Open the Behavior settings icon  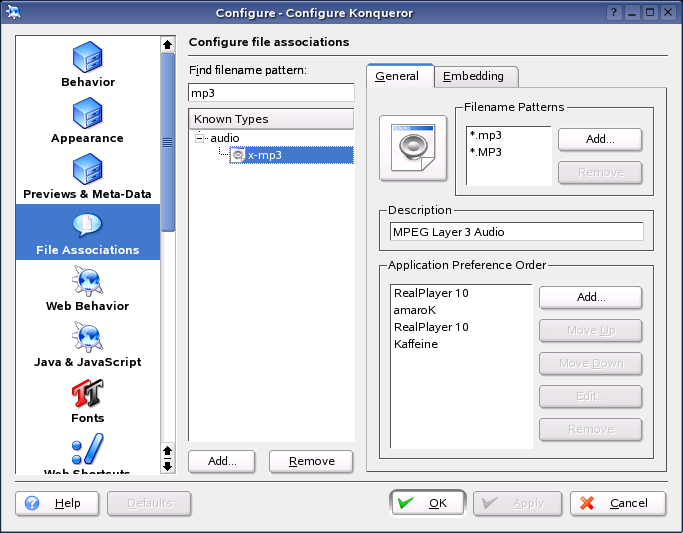88,64
